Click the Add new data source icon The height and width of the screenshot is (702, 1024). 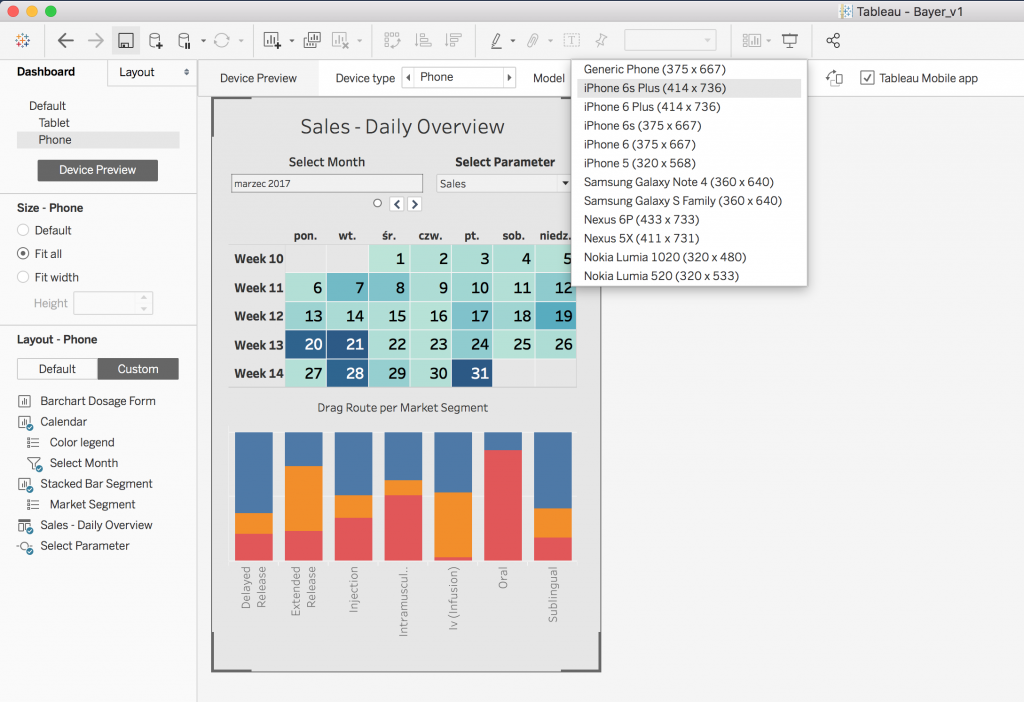(x=155, y=41)
